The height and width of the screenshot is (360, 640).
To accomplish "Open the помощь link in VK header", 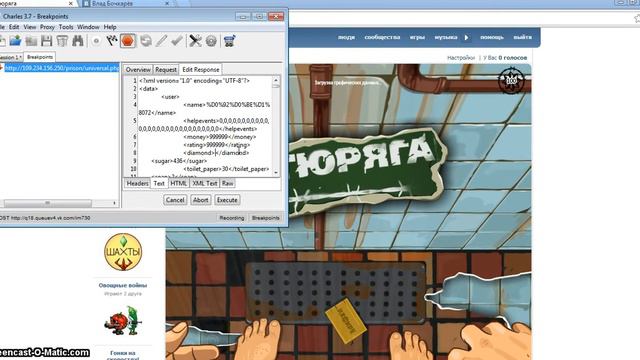I will 492,37.
